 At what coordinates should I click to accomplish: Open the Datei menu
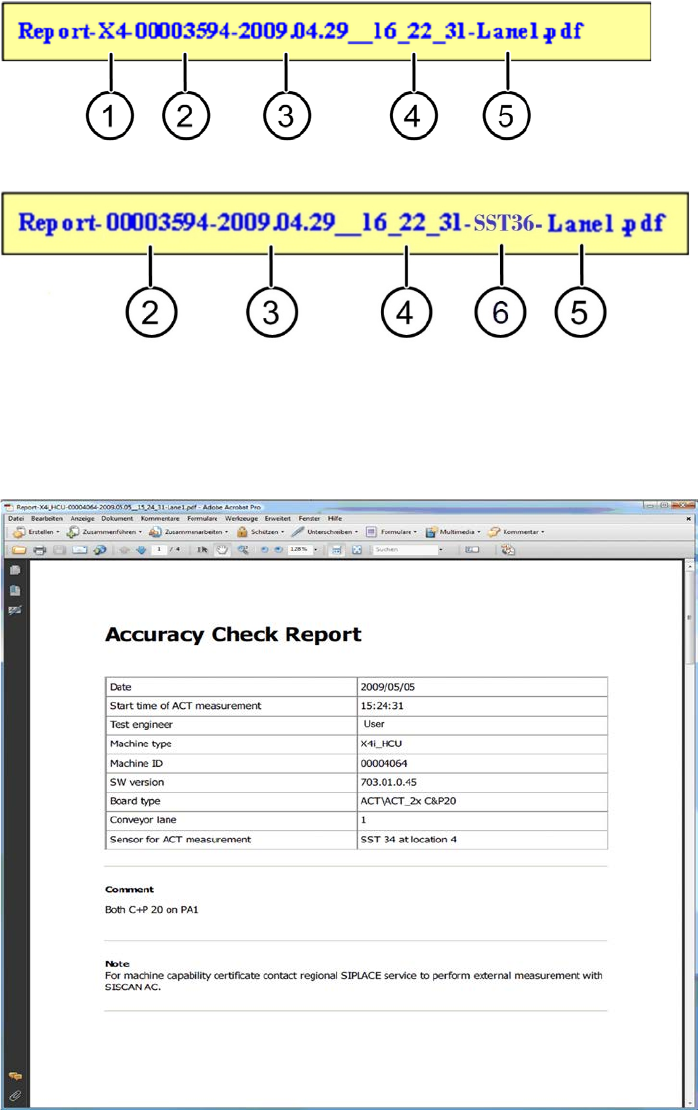(16, 518)
